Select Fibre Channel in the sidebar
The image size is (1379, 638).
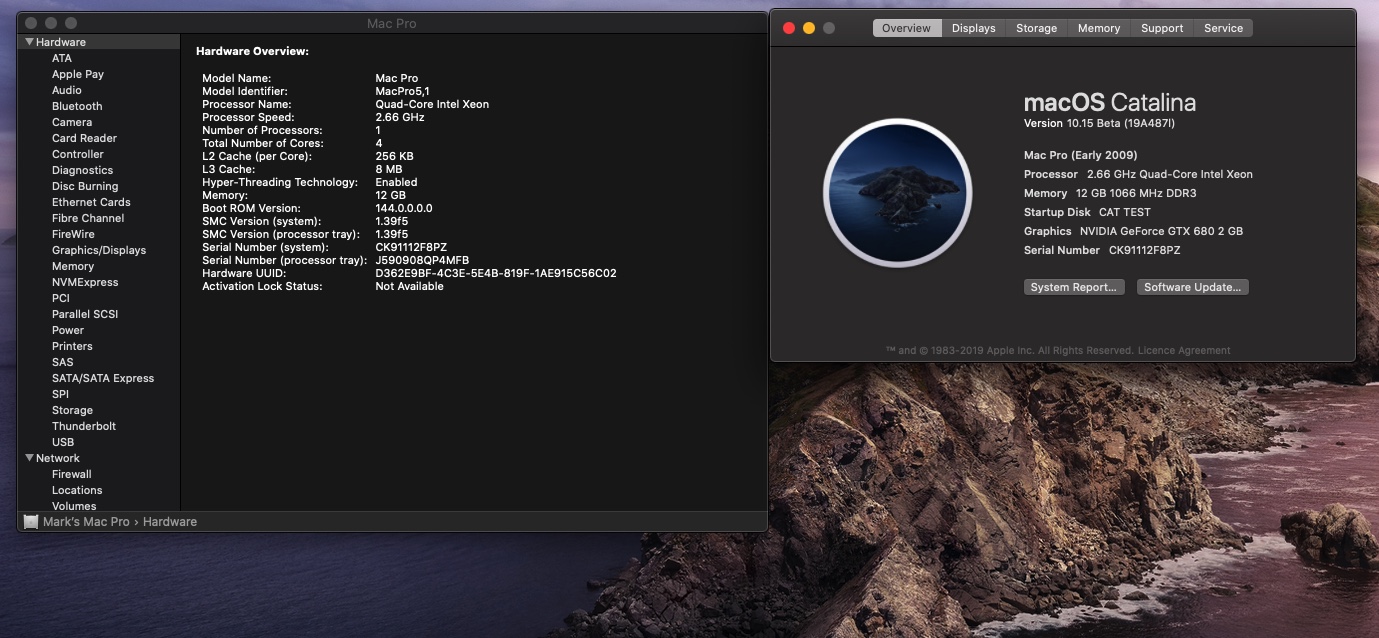[88, 218]
